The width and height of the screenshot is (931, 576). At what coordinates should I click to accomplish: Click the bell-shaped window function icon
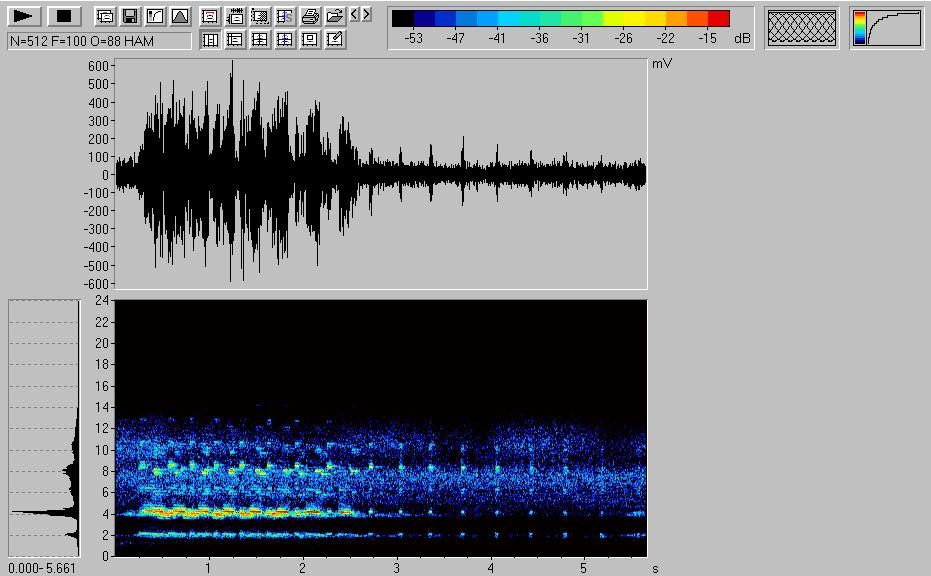(x=180, y=16)
